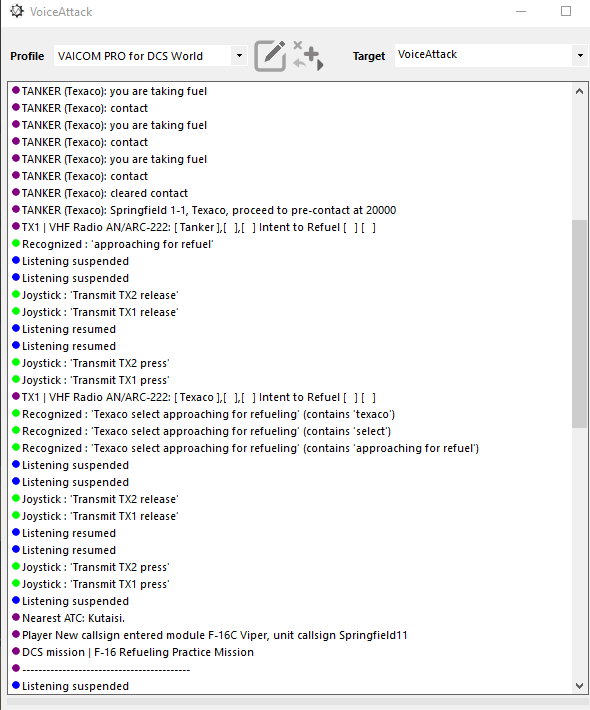Image resolution: width=590 pixels, height=710 pixels.
Task: Open the more profile actions icon
Action: (308, 56)
